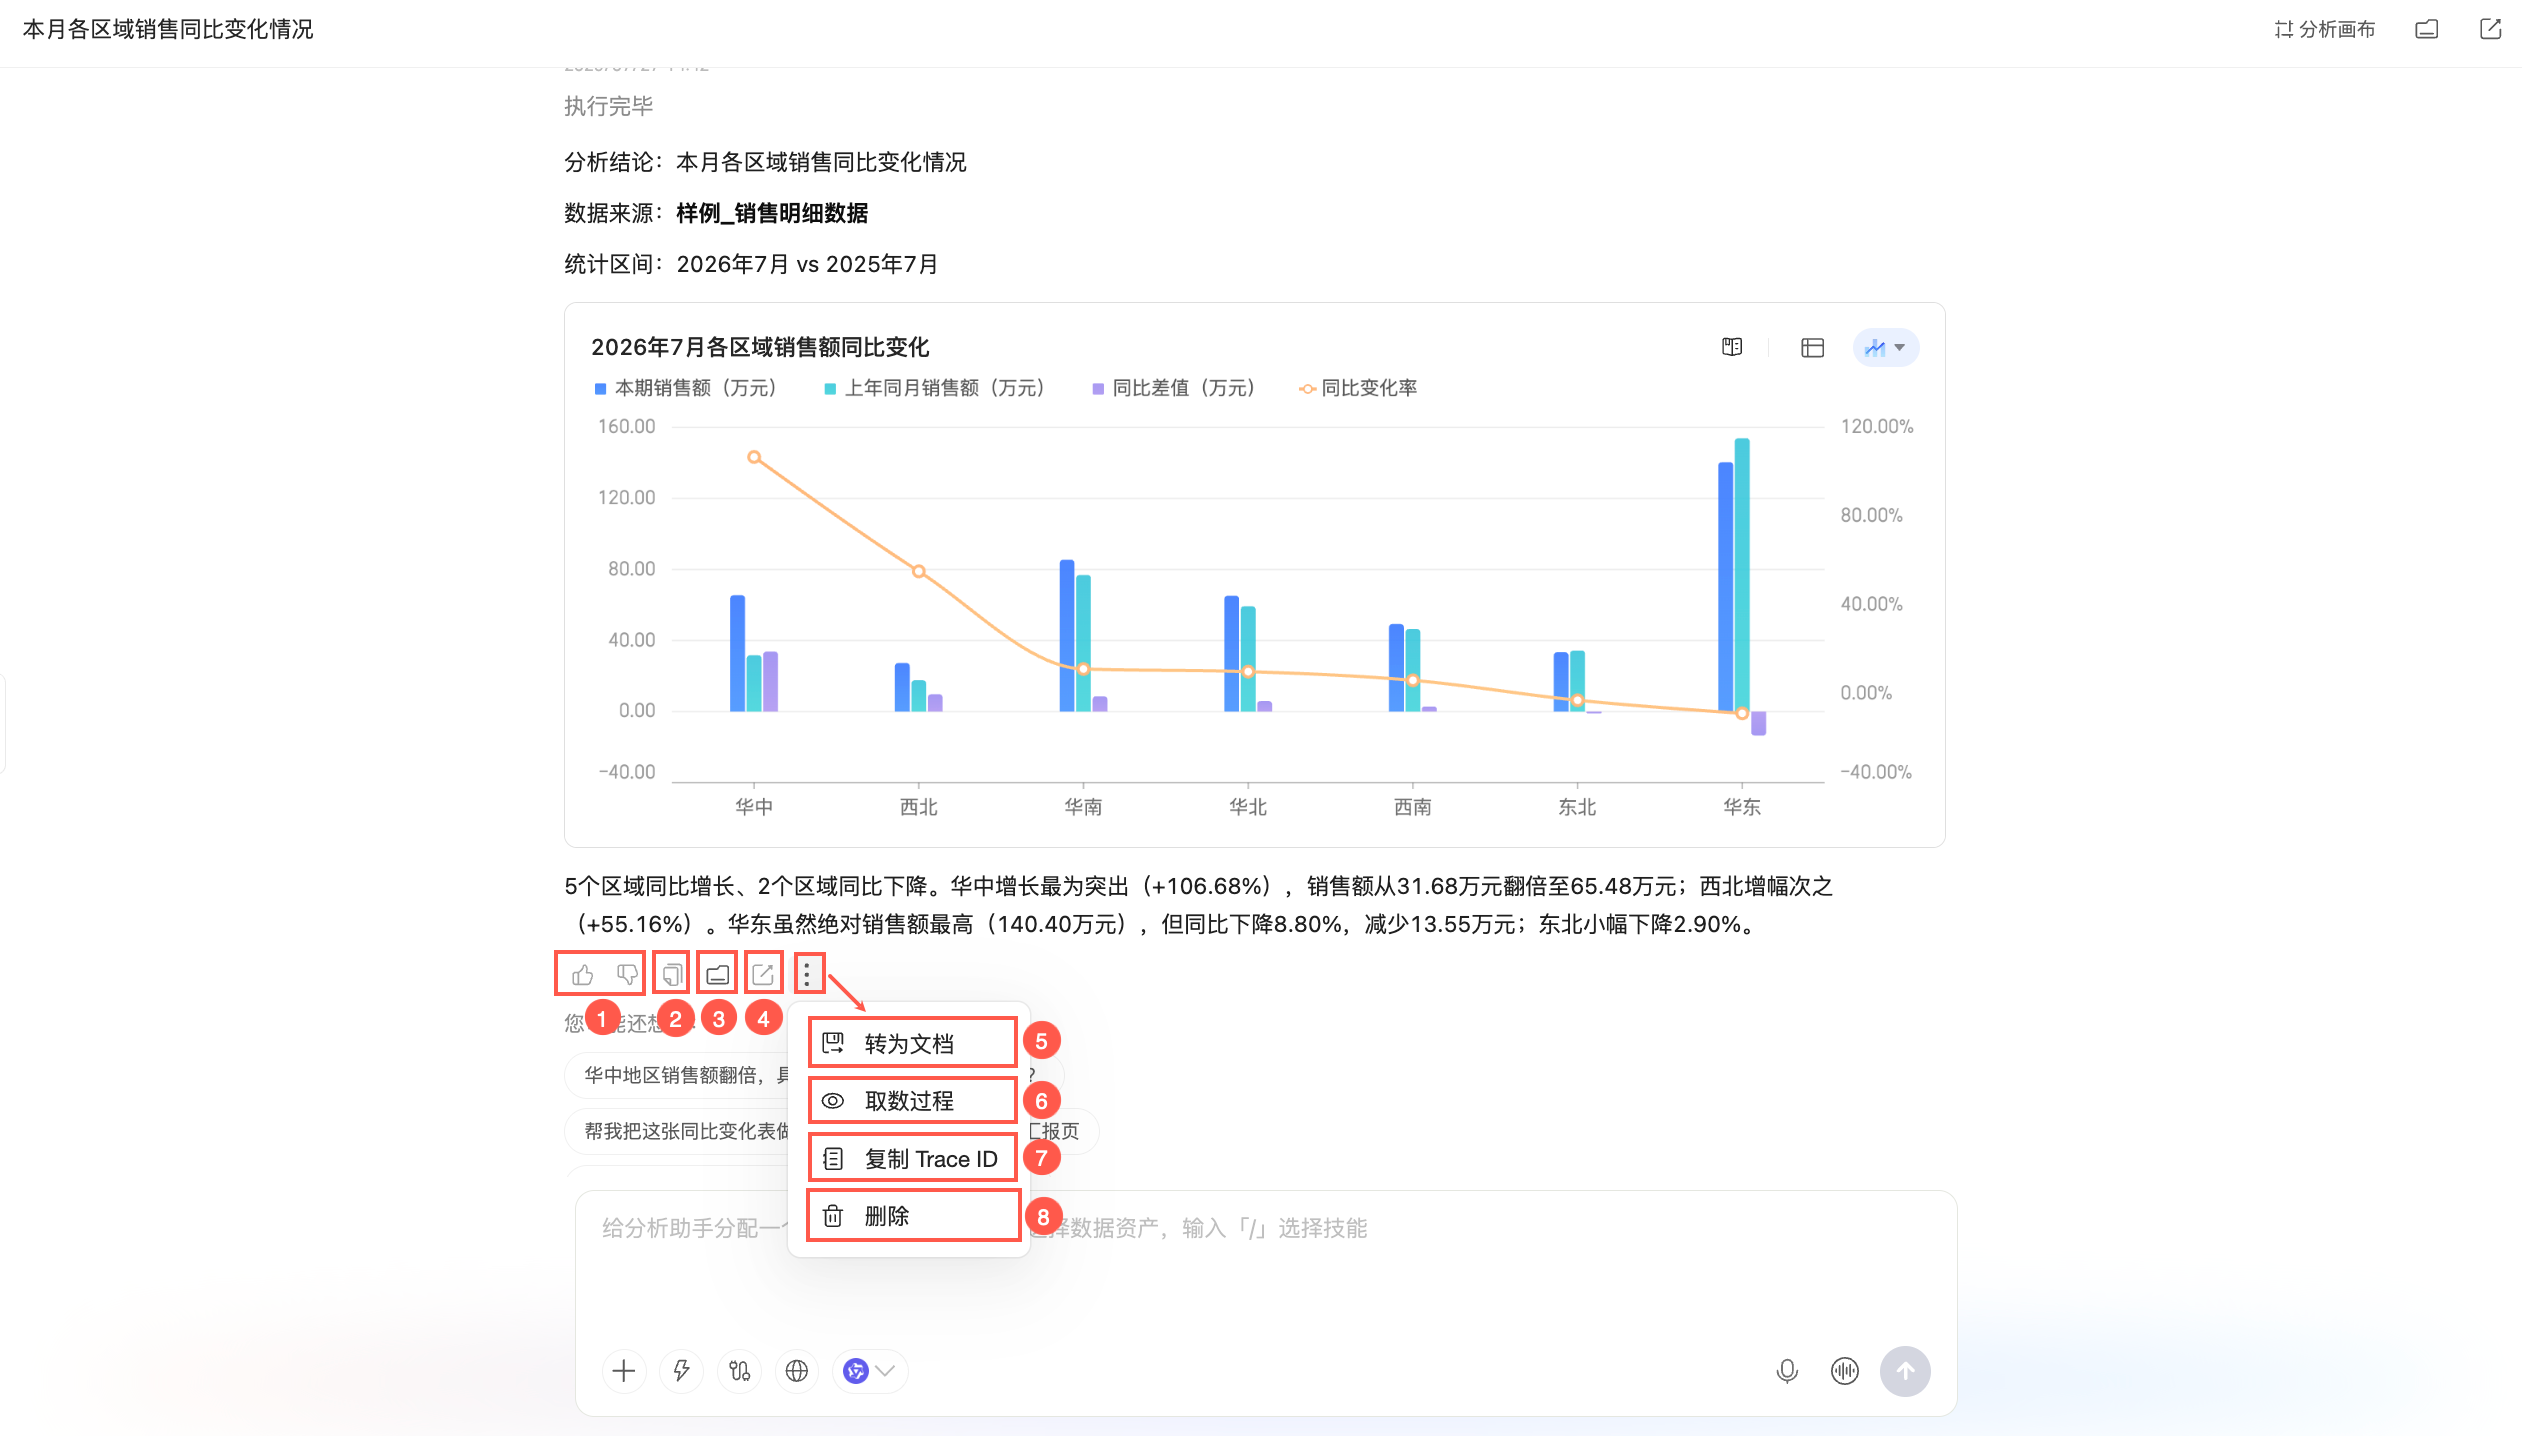2522x1444 pixels.
Task: Click the folder icon in the top header
Action: 2427,30
